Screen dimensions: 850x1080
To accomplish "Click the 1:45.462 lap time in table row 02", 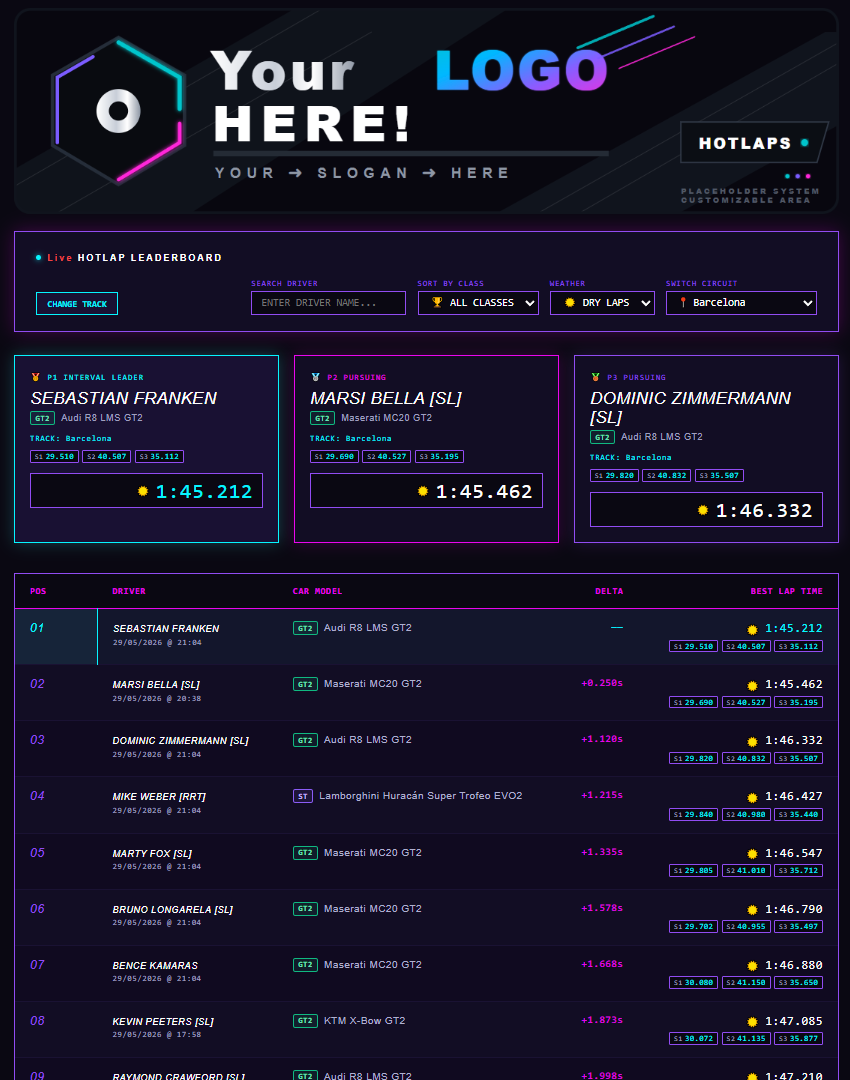I will point(794,685).
